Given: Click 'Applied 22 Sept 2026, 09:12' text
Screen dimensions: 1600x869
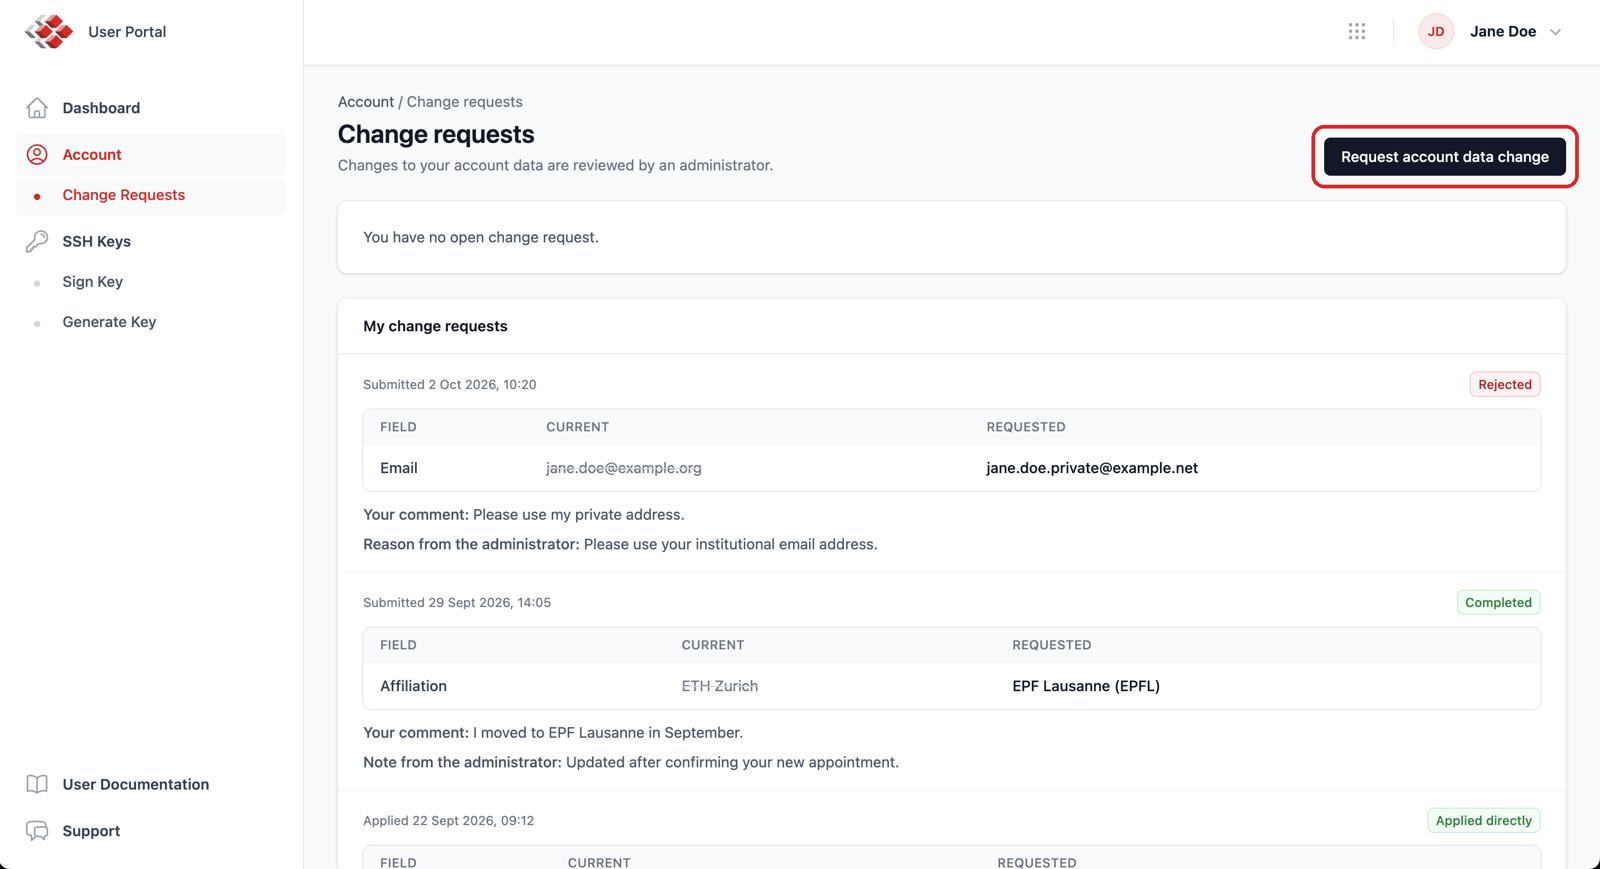Looking at the screenshot, I should coord(448,821).
